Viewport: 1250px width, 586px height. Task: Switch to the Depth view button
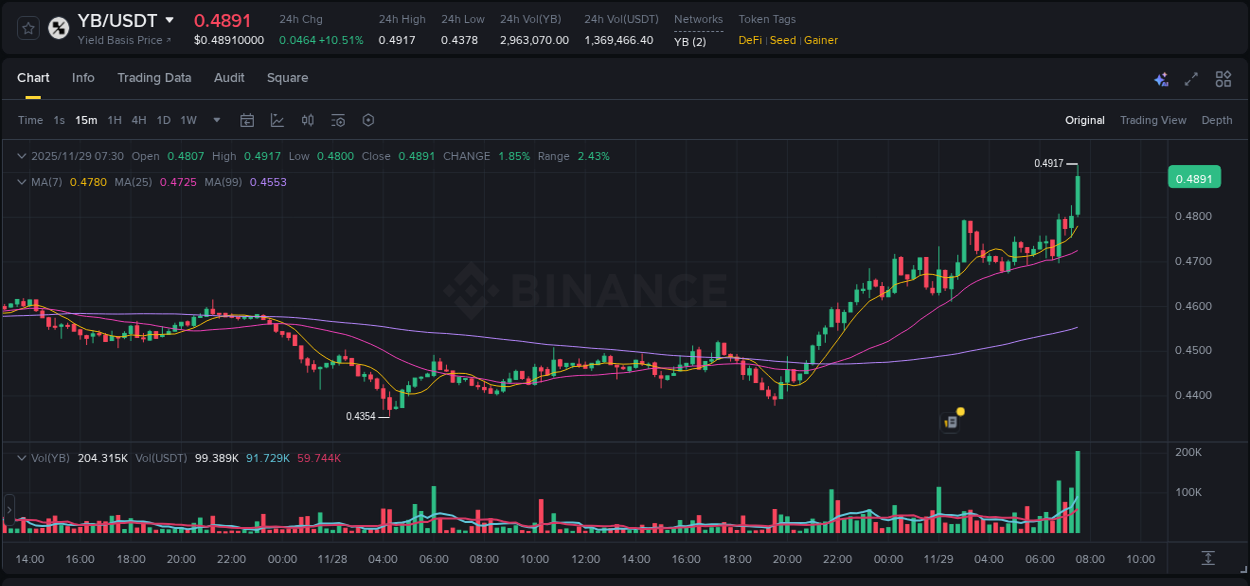[x=1216, y=120]
